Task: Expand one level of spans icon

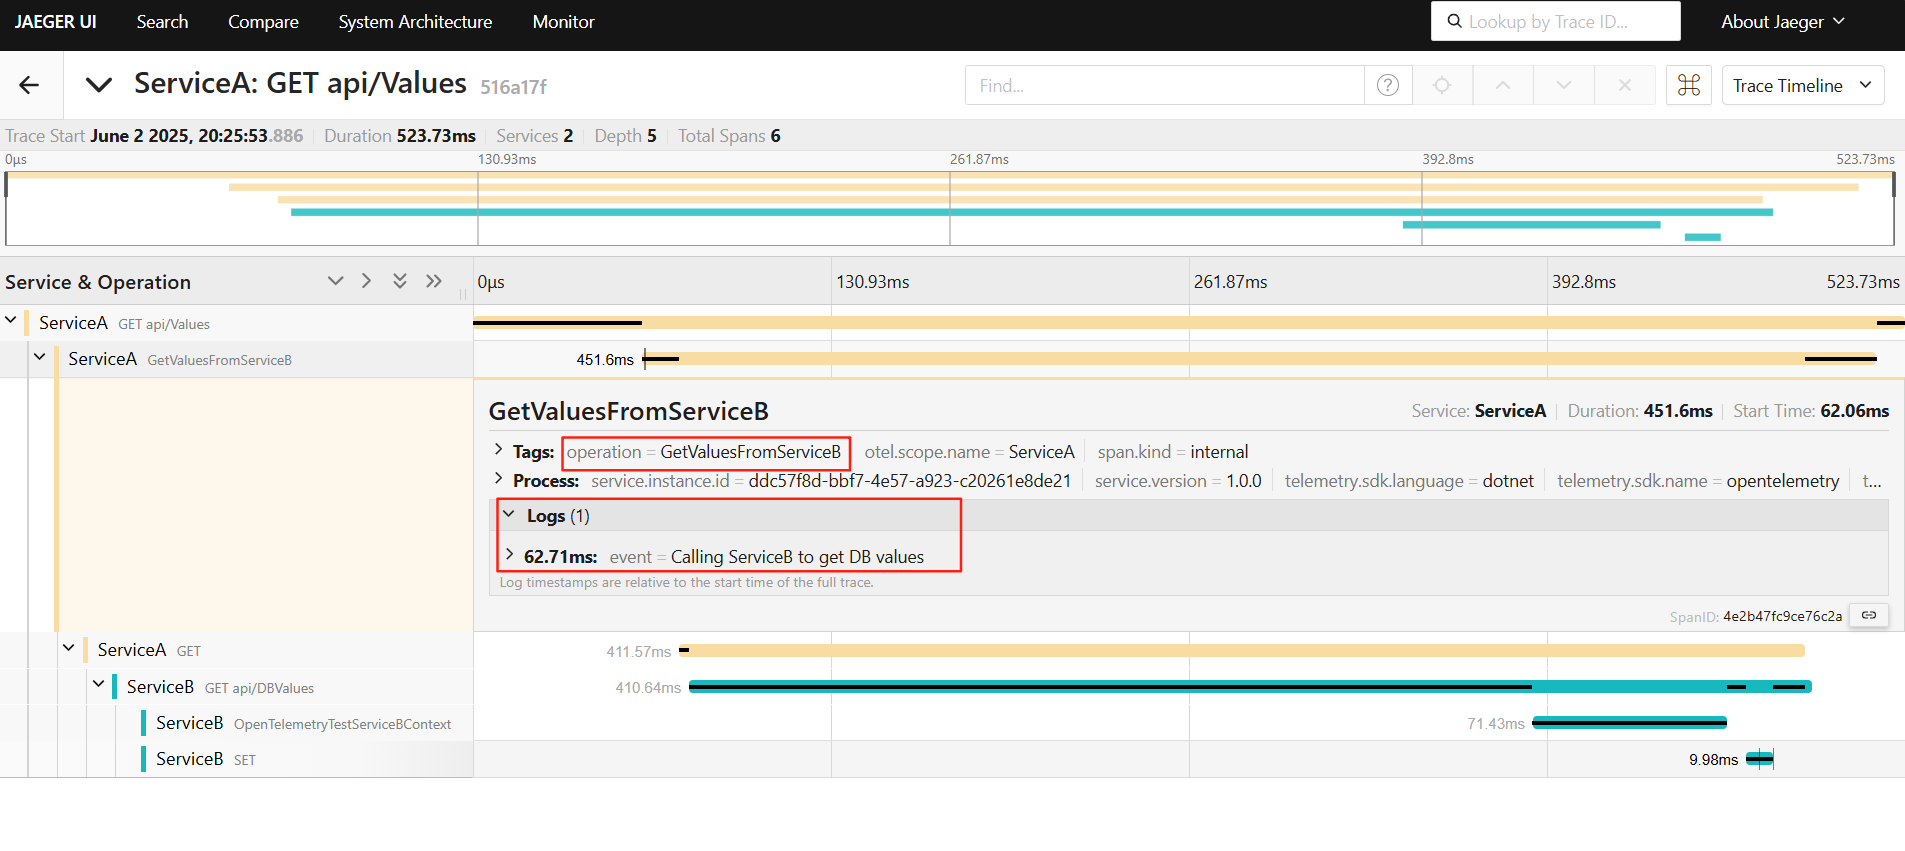Action: [x=335, y=281]
